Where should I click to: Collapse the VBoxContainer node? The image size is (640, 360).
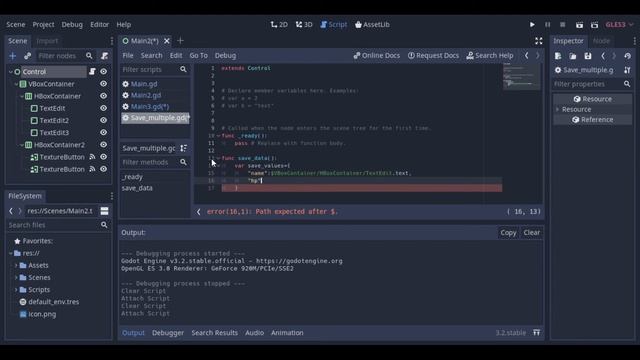pyautogui.click(x=16, y=84)
